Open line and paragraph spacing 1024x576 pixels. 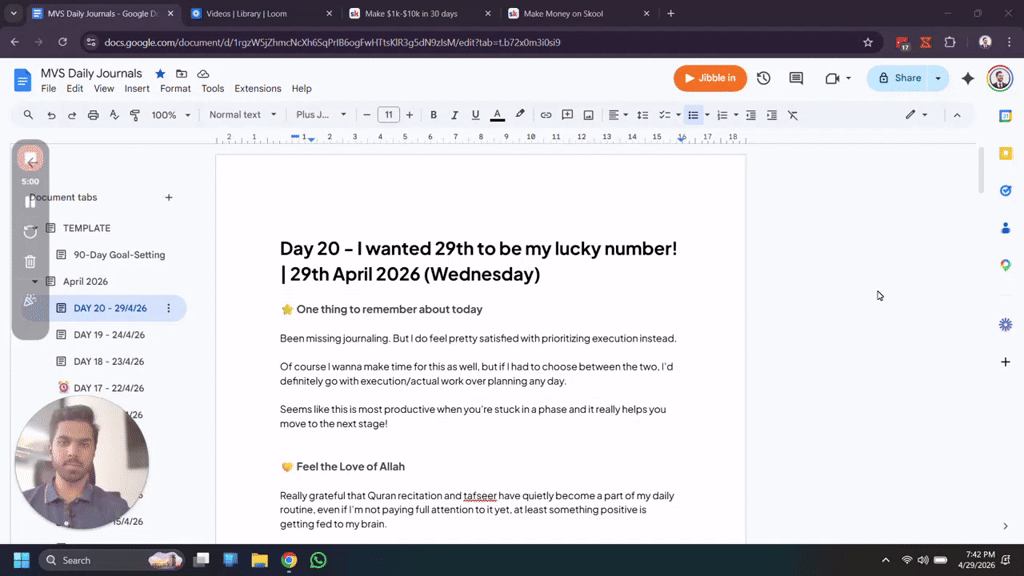(643, 115)
